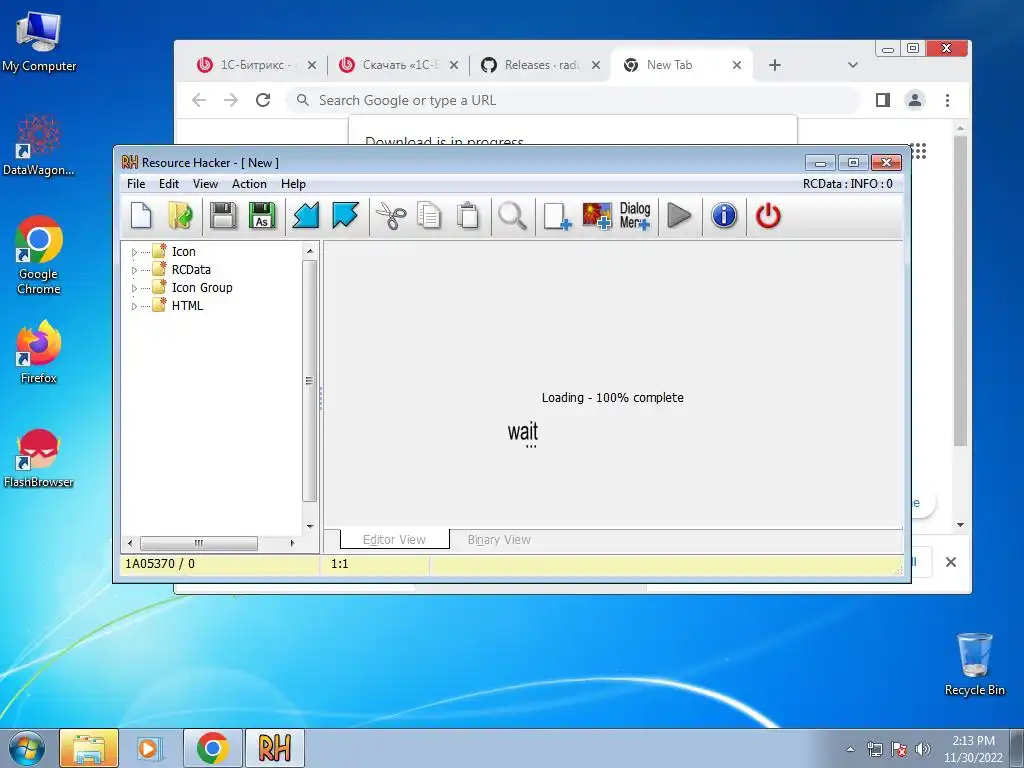Viewport: 1024px width, 768px height.
Task: Open the Help menu
Action: tap(293, 184)
